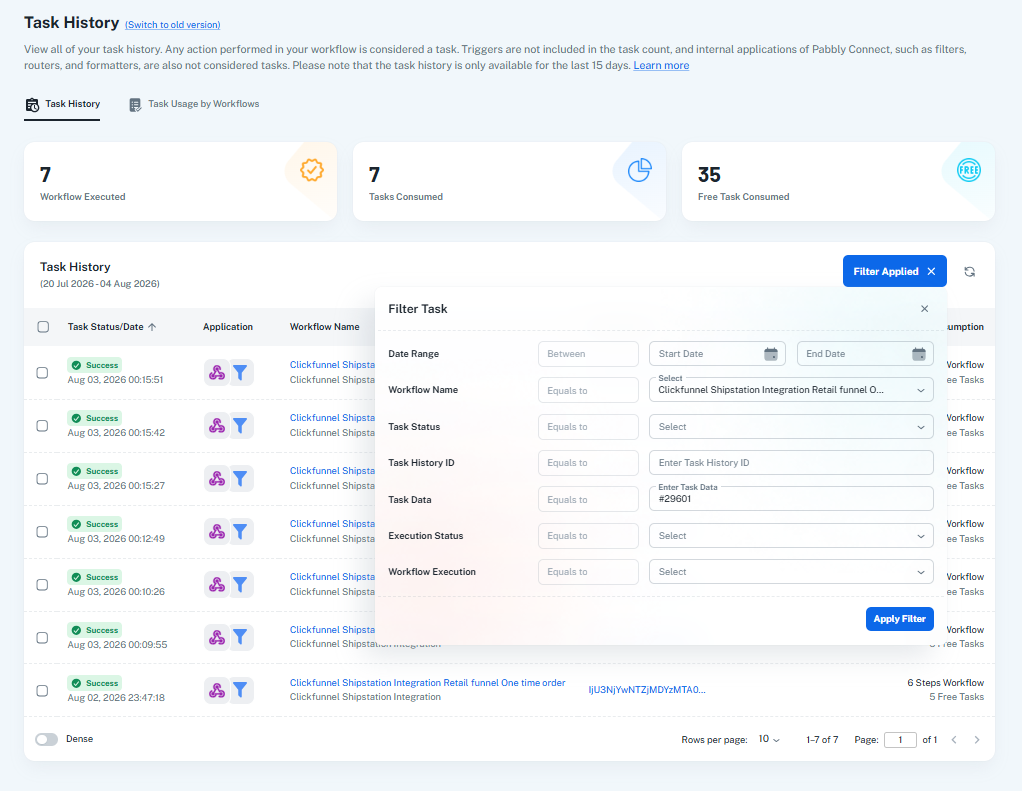Click webhook app icon in Aug 03 00:15:27 row
This screenshot has width=1022, height=791.
(x=216, y=479)
